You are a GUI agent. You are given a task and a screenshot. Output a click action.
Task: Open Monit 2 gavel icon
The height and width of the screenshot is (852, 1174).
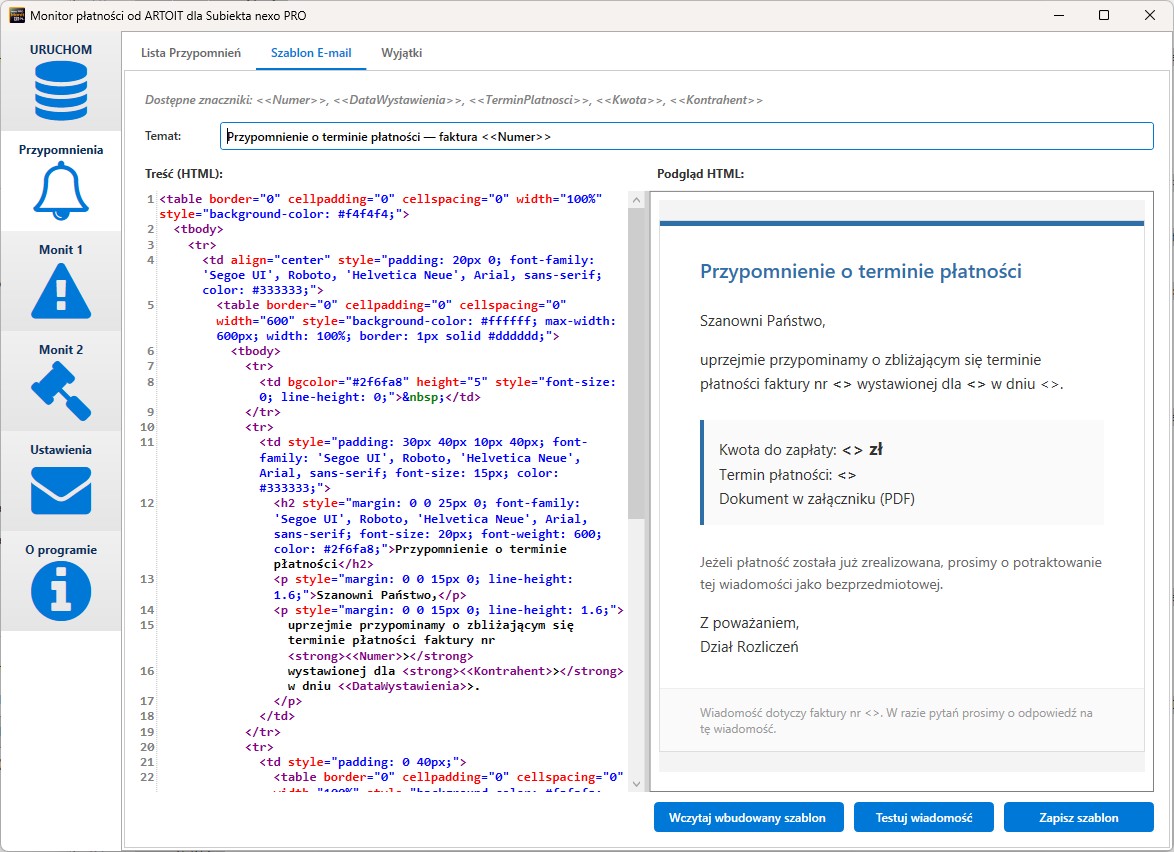click(x=61, y=391)
